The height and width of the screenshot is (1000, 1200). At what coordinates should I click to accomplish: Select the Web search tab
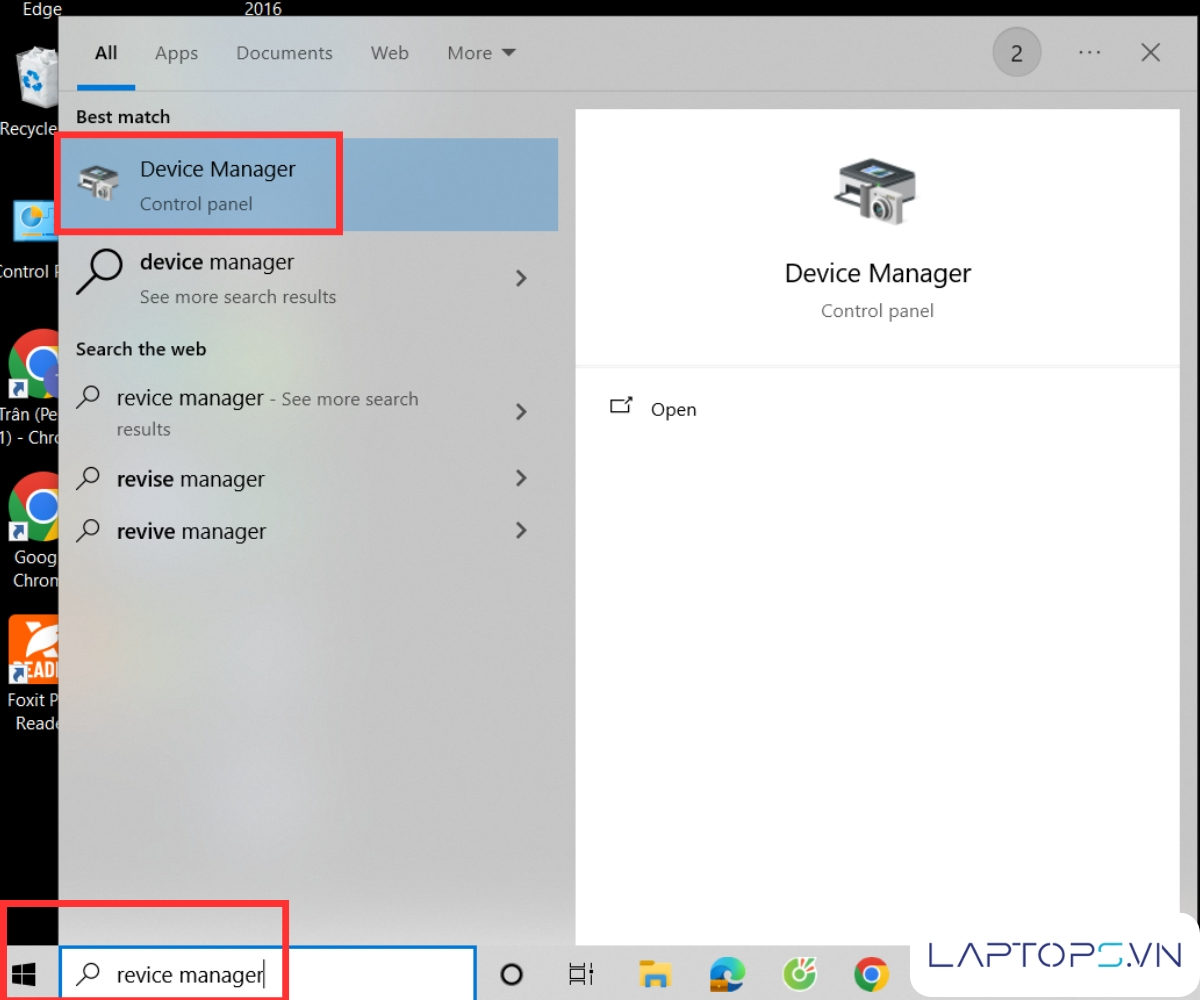[x=389, y=53]
